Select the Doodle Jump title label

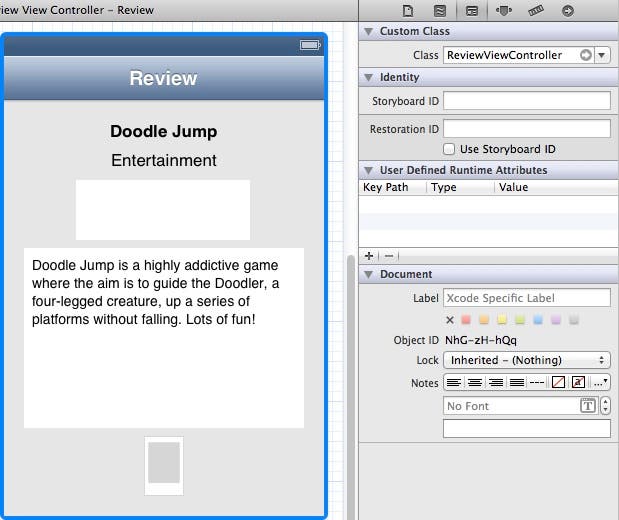(163, 131)
